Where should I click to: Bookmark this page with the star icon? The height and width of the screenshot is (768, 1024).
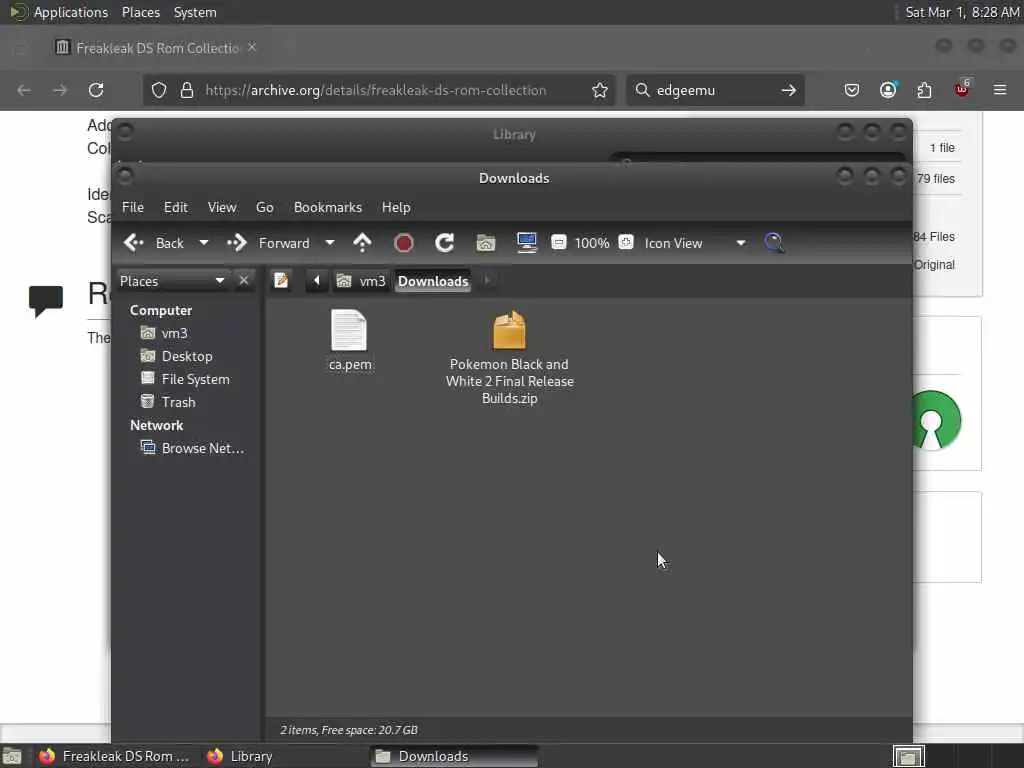(x=600, y=90)
